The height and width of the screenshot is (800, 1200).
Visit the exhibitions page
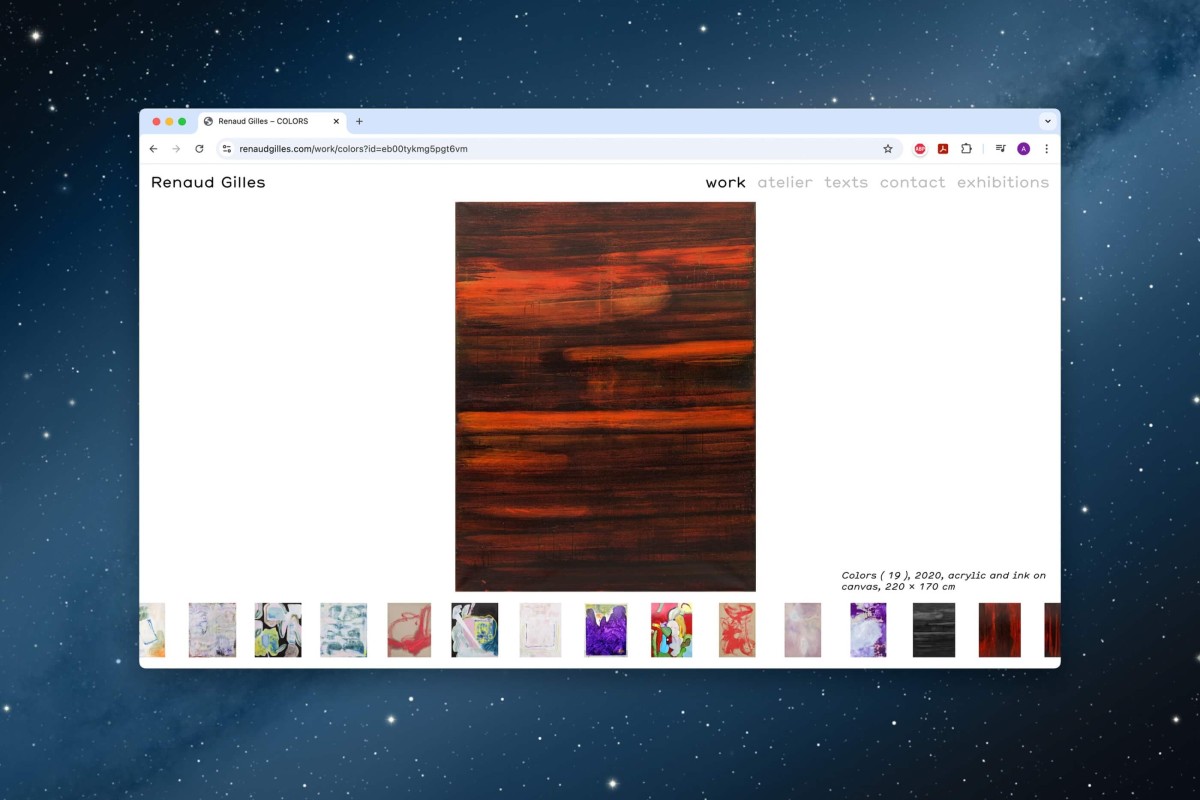pos(1003,182)
